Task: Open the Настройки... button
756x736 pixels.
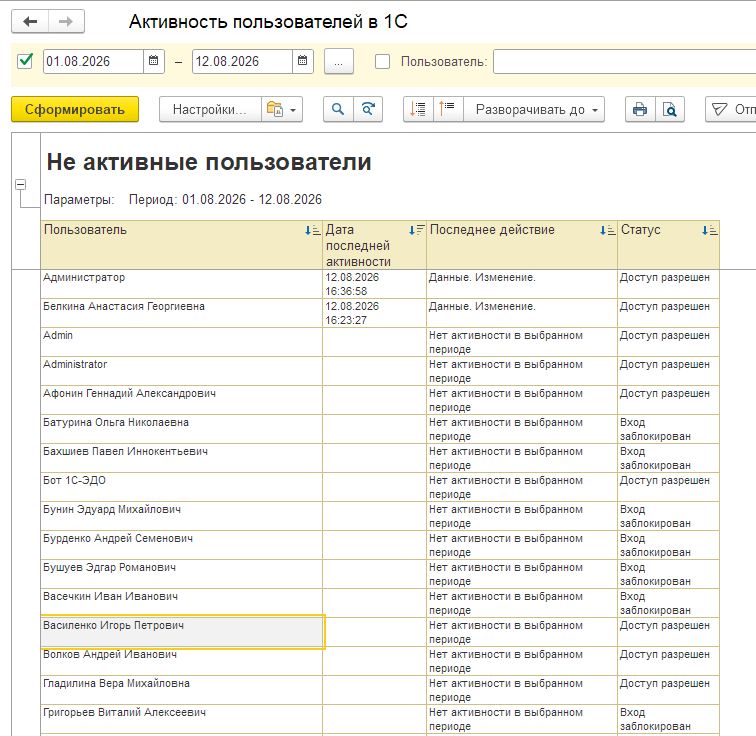Action: 210,109
